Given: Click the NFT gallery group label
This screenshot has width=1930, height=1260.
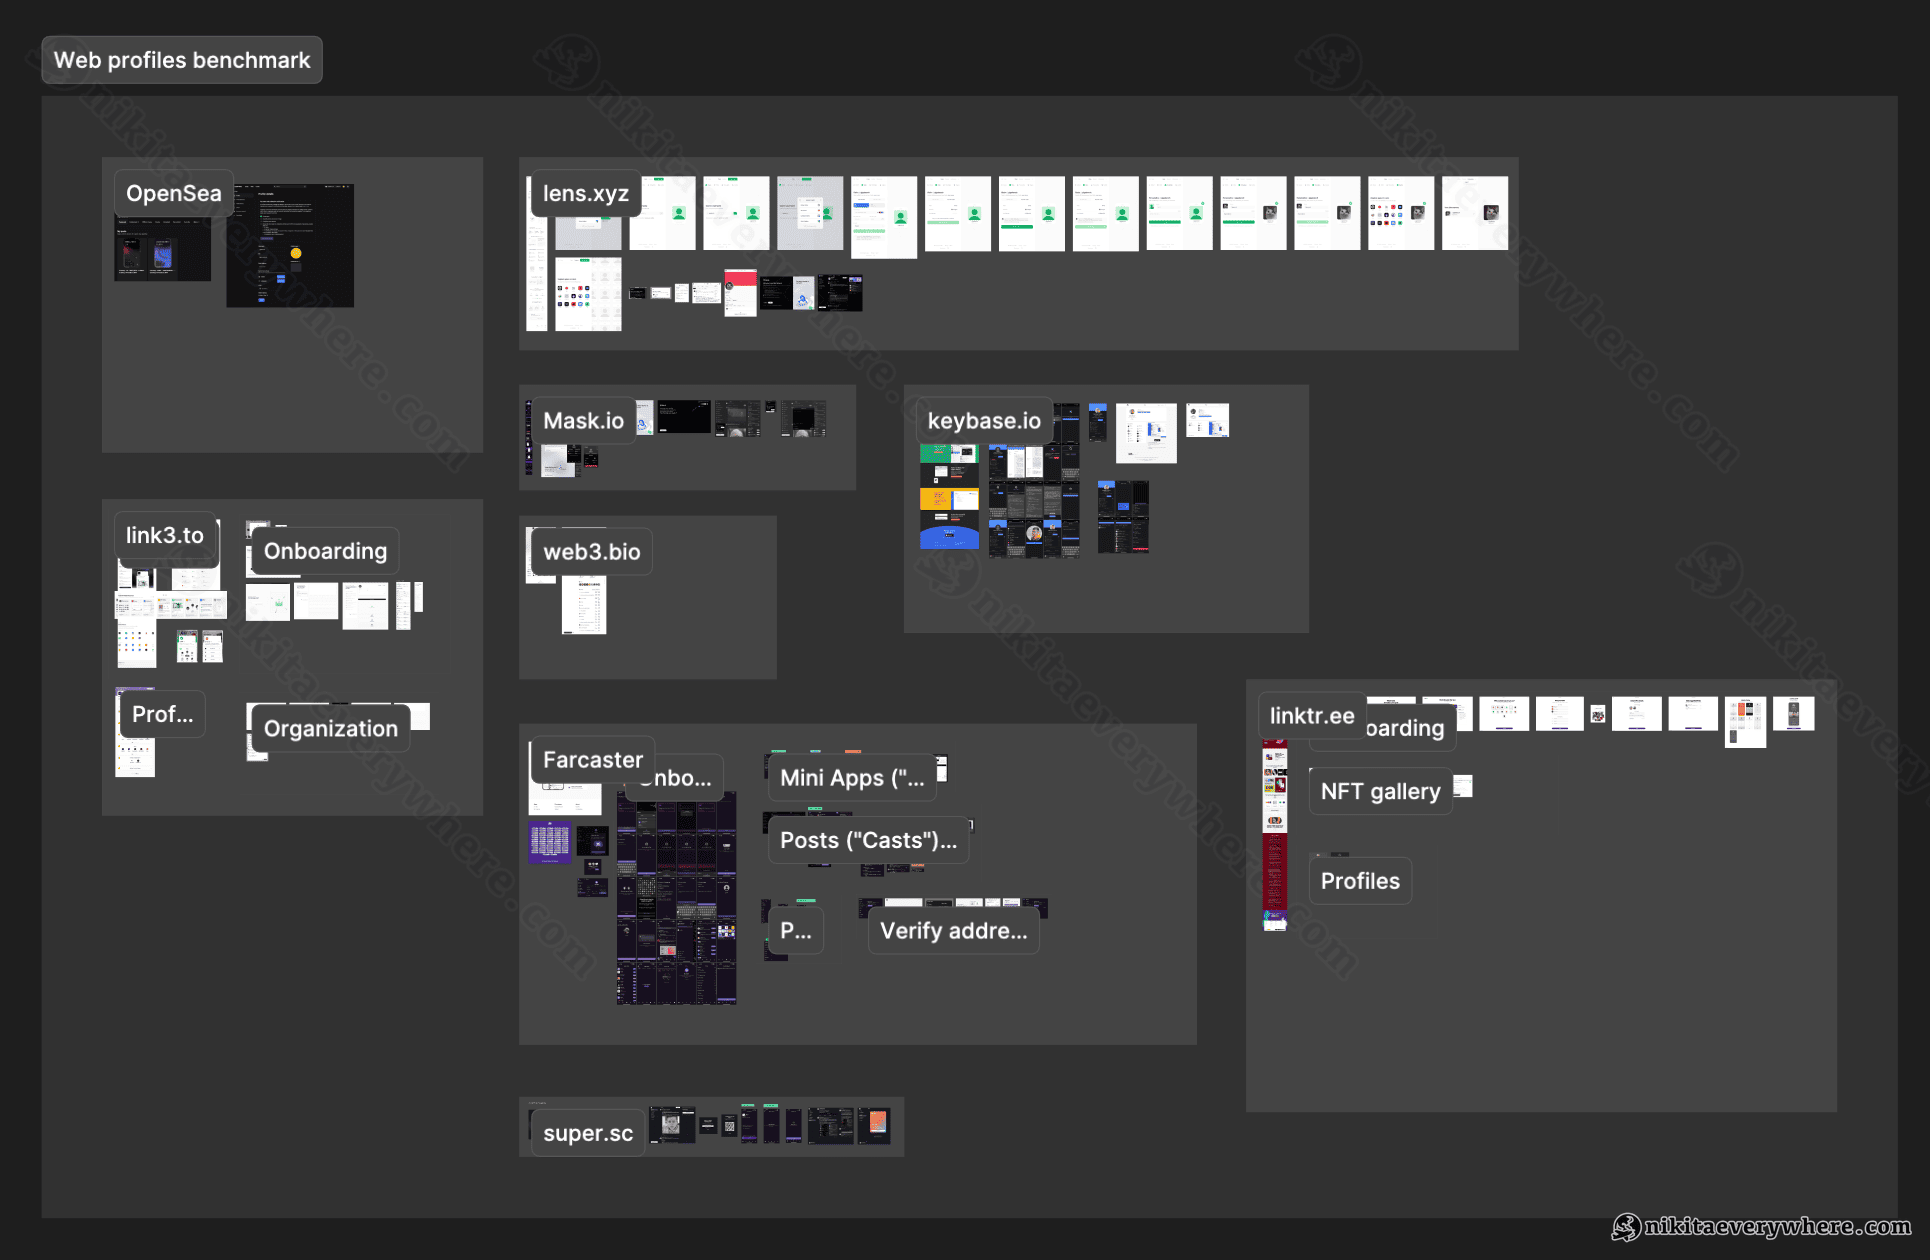Looking at the screenshot, I should [x=1379, y=792].
